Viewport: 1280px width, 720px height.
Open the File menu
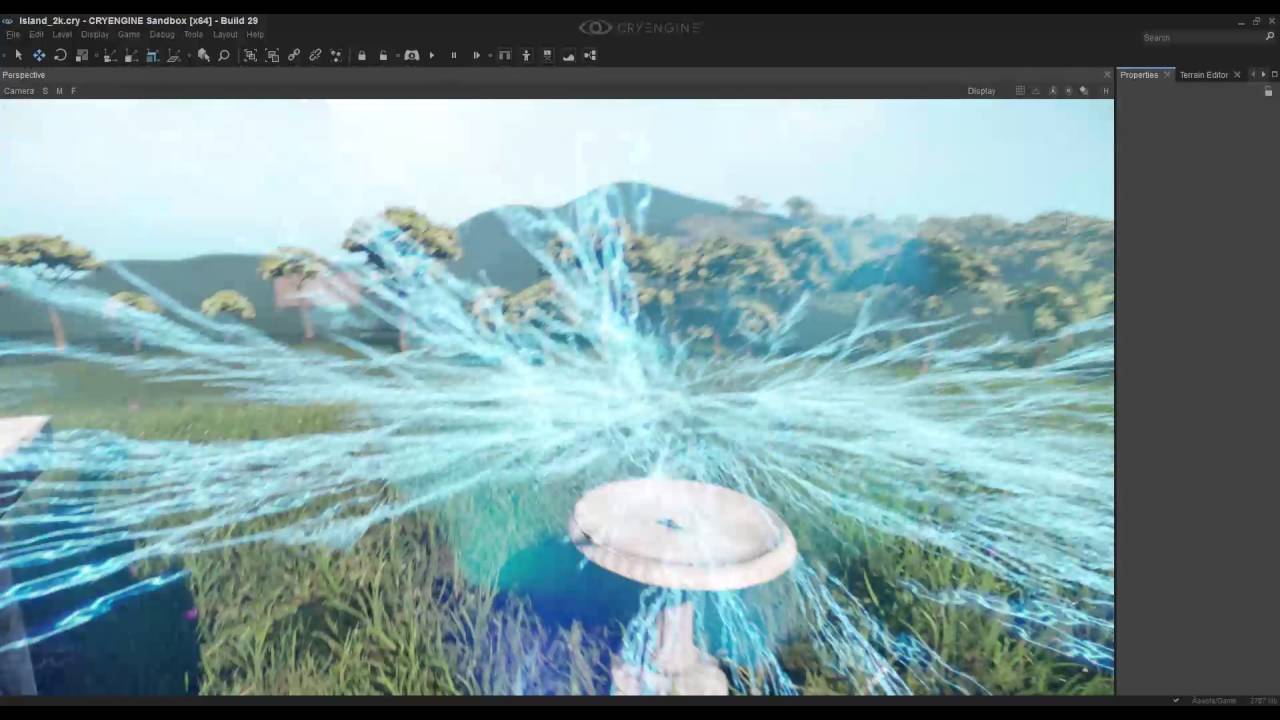click(x=13, y=35)
